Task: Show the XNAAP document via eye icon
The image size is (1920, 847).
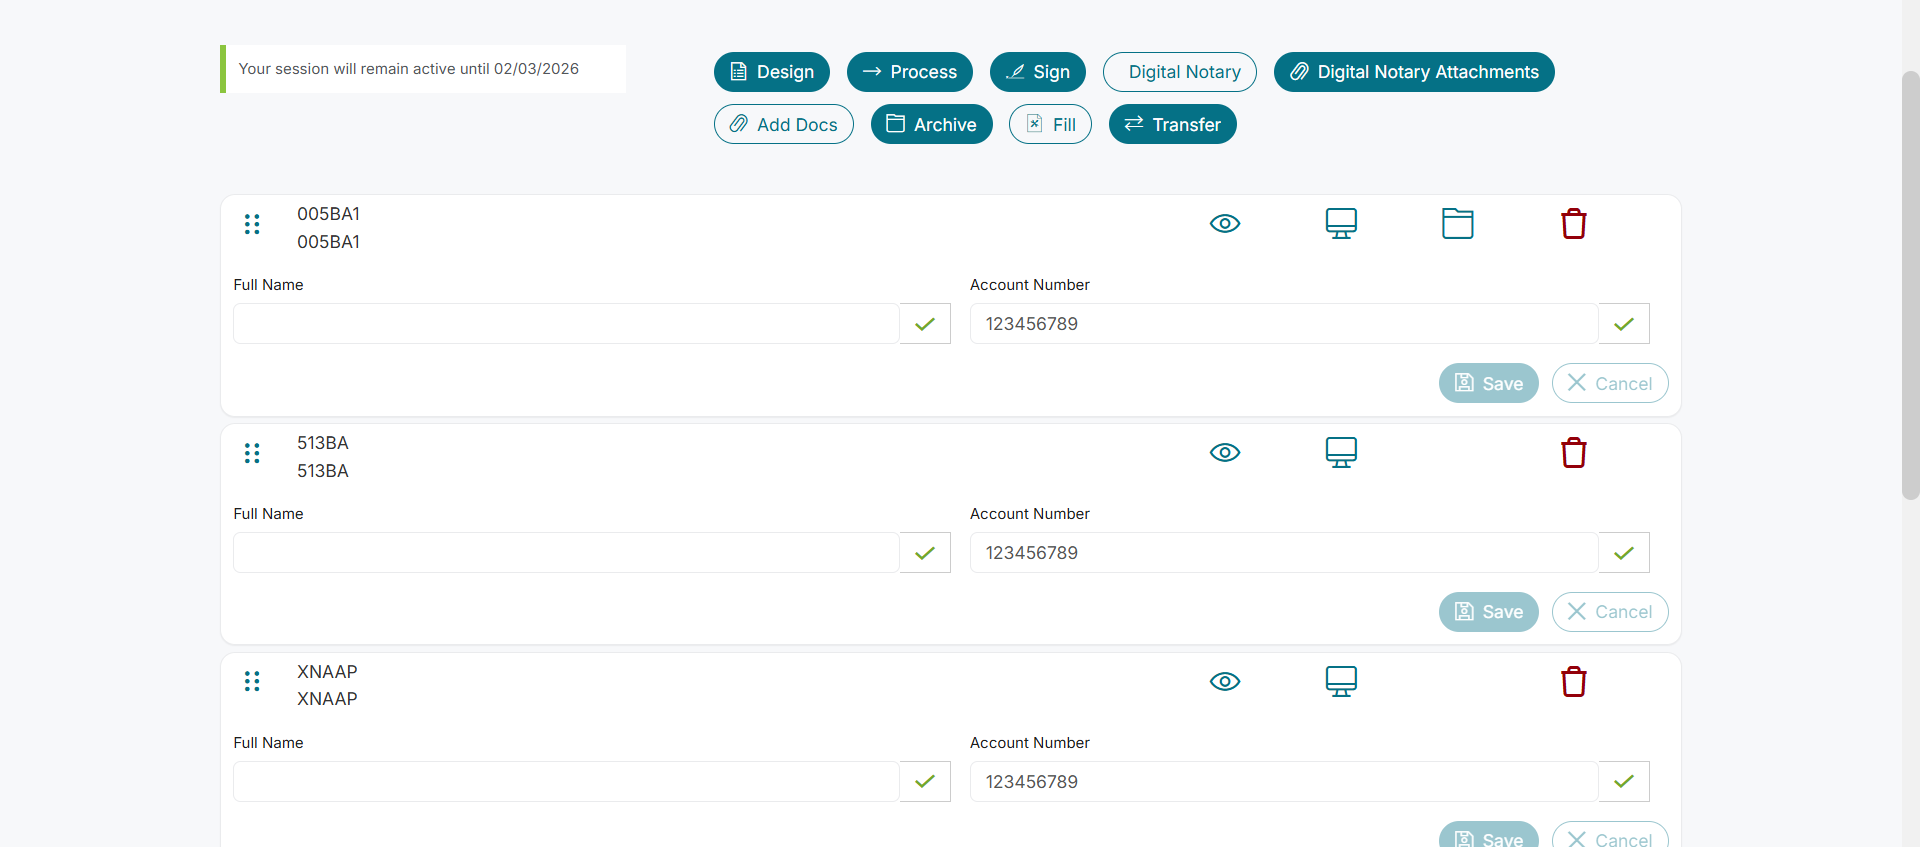Action: (1225, 682)
